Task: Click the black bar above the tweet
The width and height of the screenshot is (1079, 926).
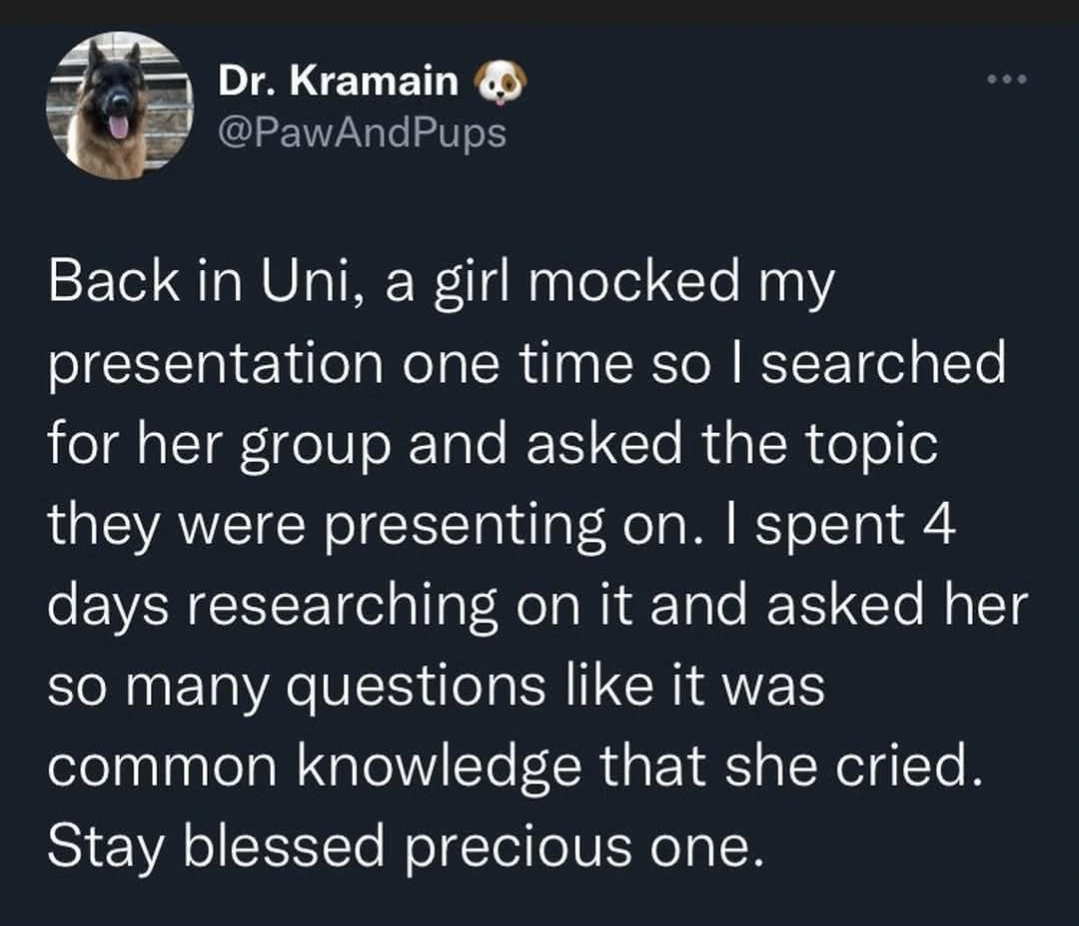Action: (539, 11)
